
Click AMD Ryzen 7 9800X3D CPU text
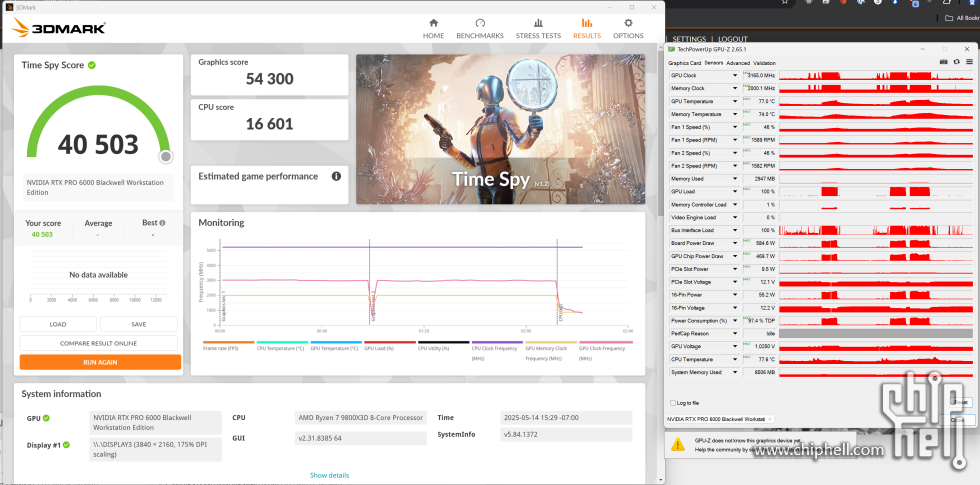point(361,418)
